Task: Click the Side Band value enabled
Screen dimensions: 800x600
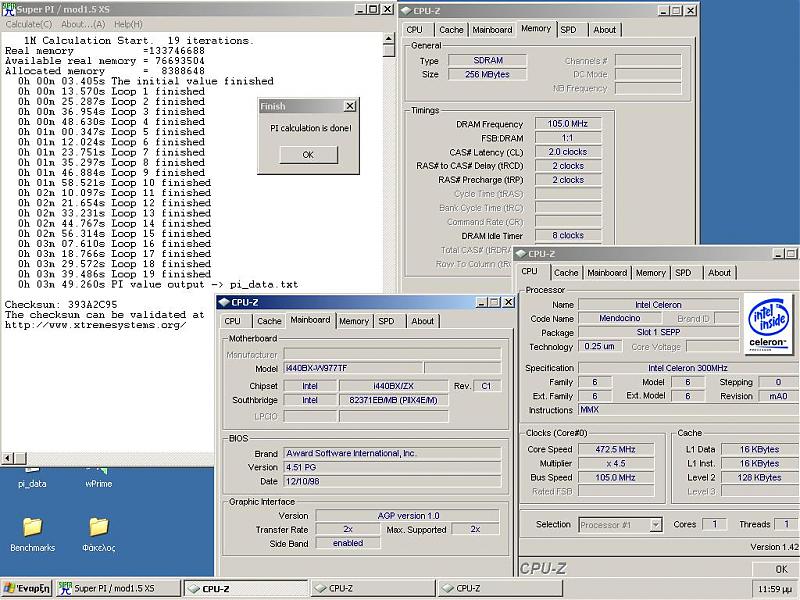Action: 348,543
